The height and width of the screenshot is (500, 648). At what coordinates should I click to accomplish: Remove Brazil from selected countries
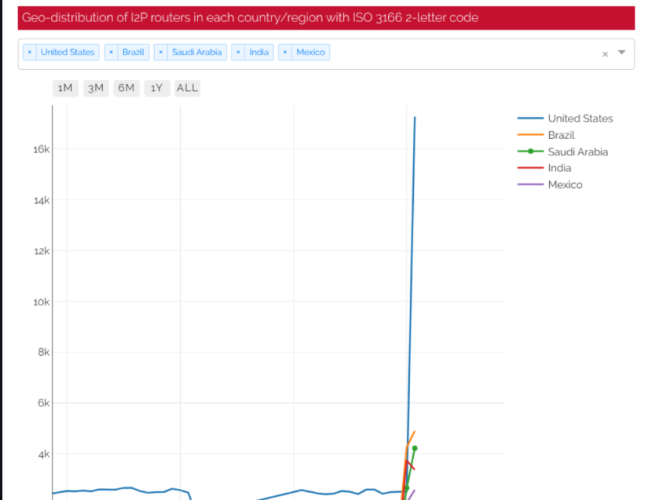[111, 52]
